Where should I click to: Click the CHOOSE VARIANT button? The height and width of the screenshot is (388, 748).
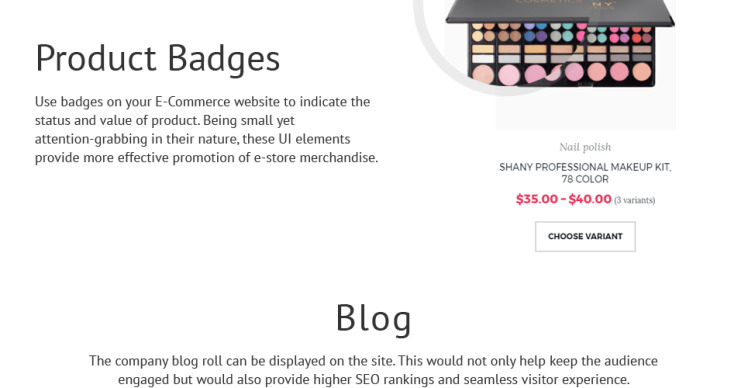[x=585, y=236]
